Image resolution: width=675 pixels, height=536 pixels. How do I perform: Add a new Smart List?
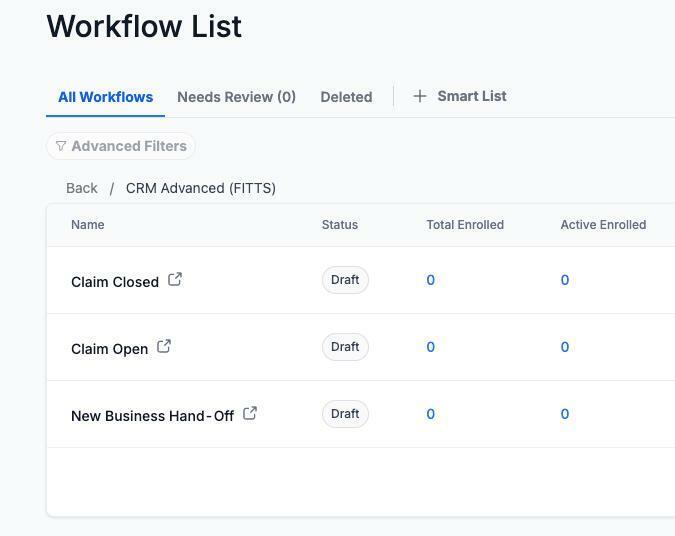[x=460, y=96]
